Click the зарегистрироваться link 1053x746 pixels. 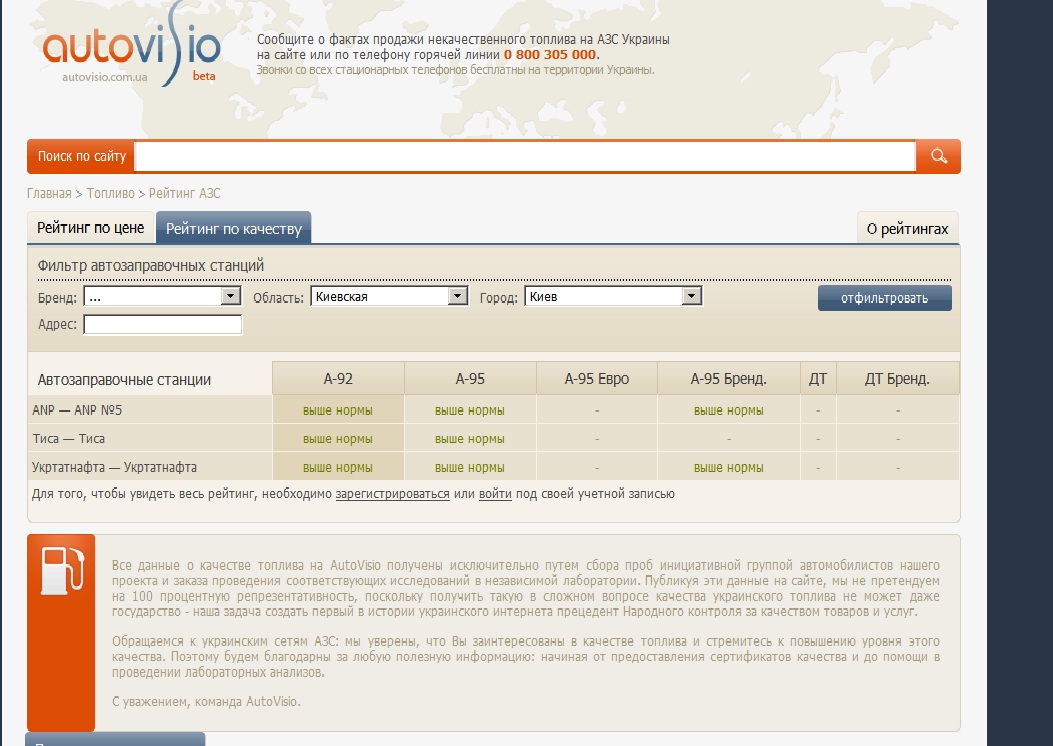392,494
